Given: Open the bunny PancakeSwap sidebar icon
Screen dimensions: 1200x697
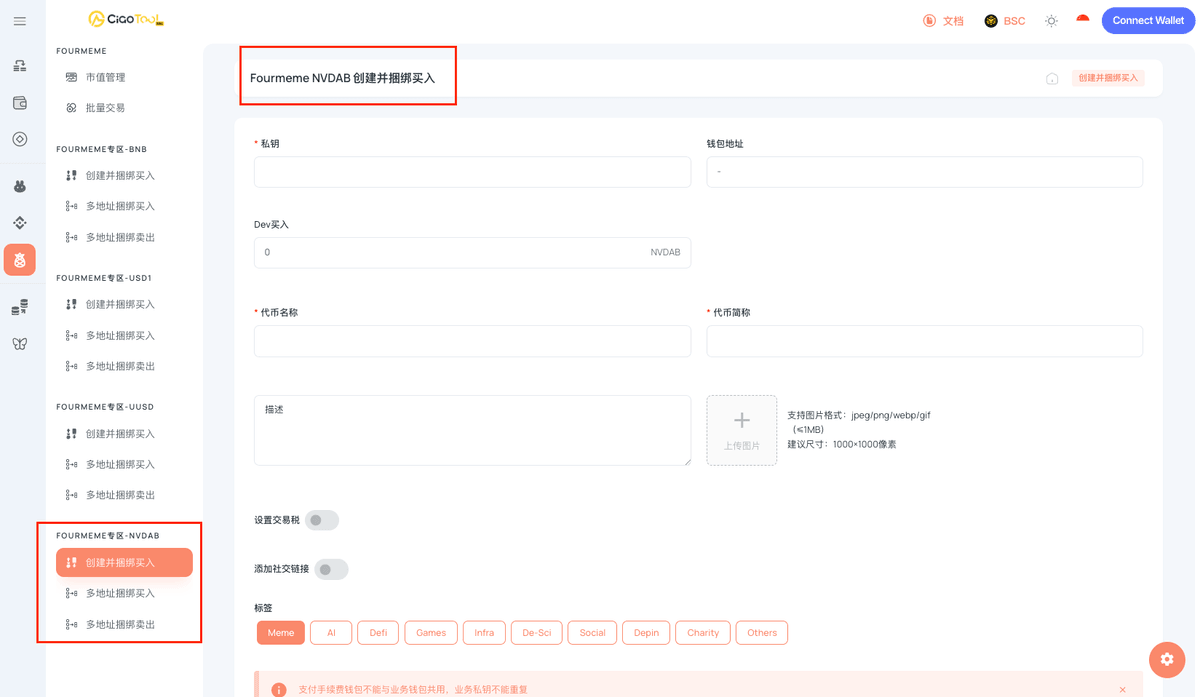Looking at the screenshot, I should pos(20,186).
